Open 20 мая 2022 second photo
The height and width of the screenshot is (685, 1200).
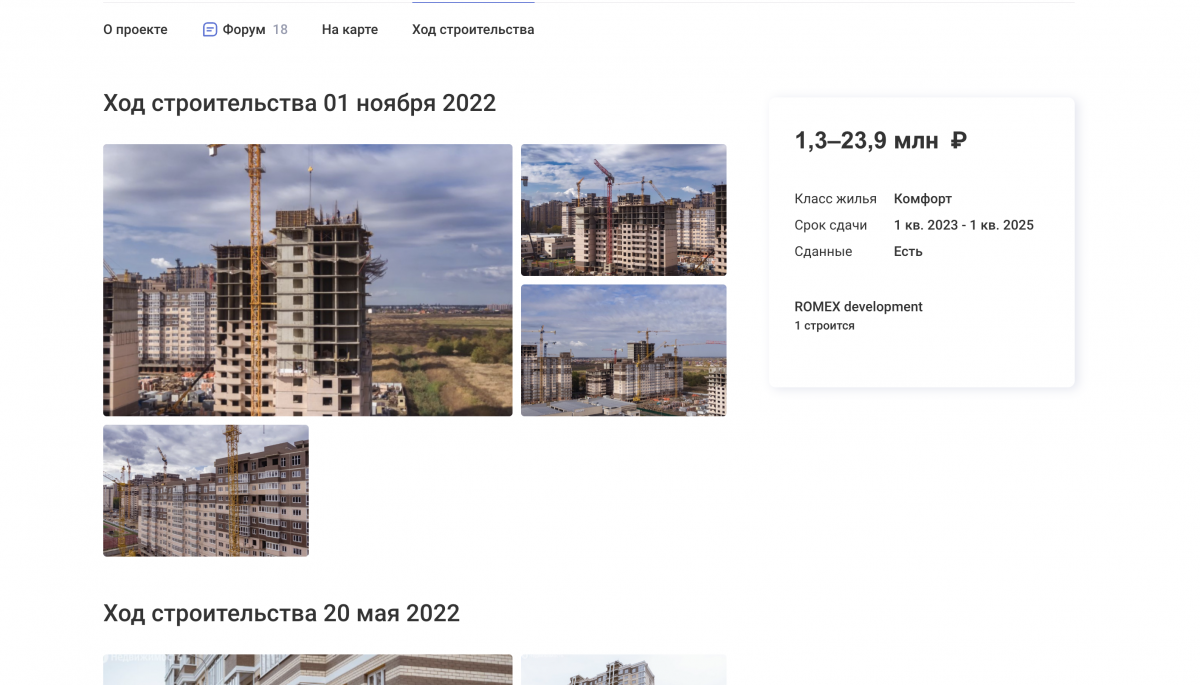coord(624,670)
